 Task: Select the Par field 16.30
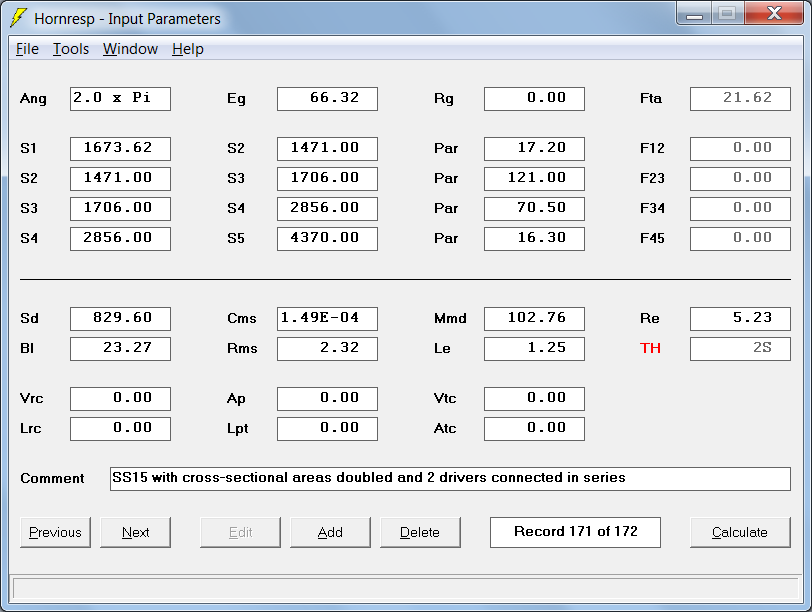click(x=534, y=239)
